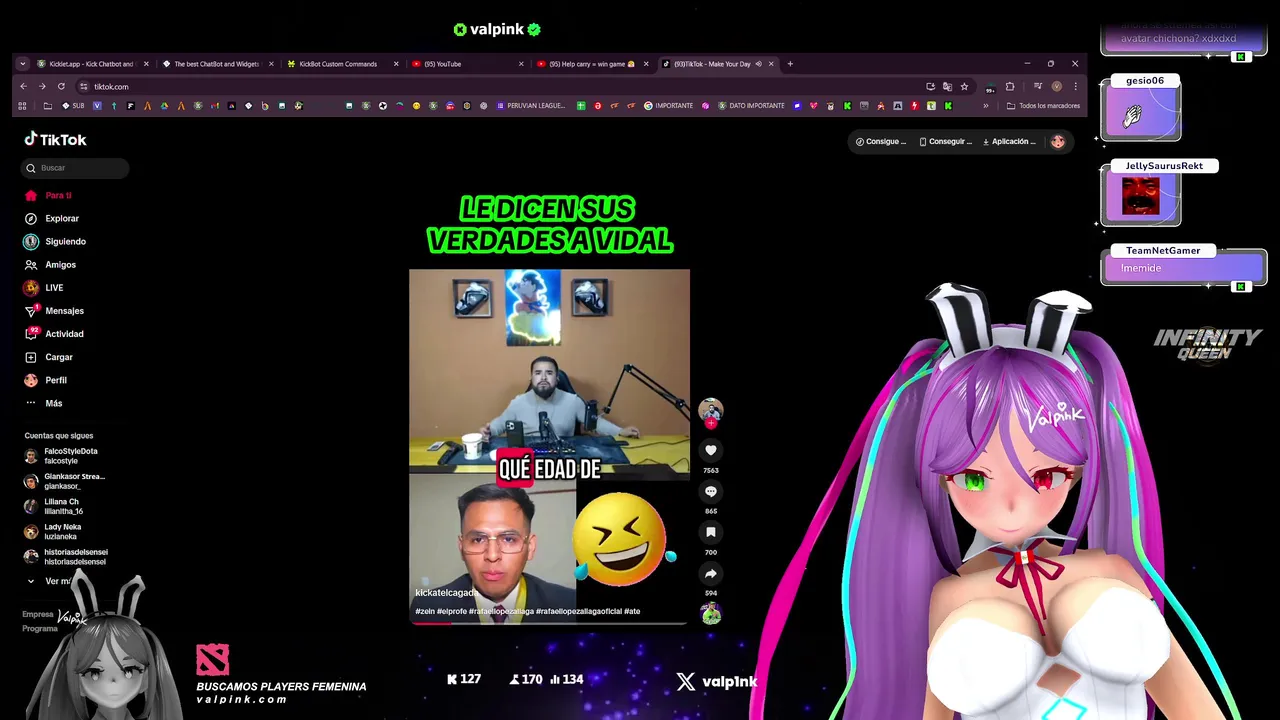
Task: Open the Liliana Ch followed account
Action: tap(54, 506)
